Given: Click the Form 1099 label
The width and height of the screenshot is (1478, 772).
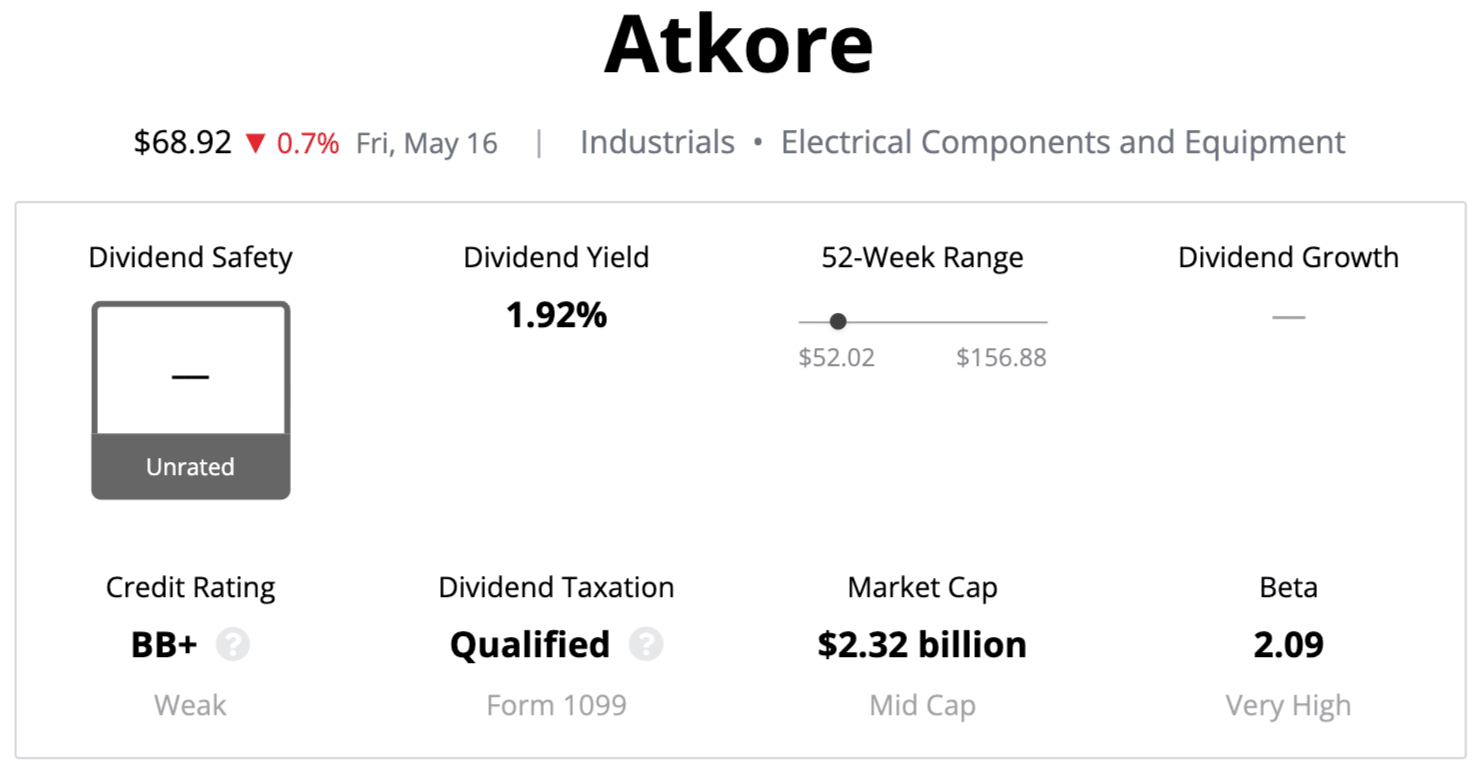Looking at the screenshot, I should [556, 705].
